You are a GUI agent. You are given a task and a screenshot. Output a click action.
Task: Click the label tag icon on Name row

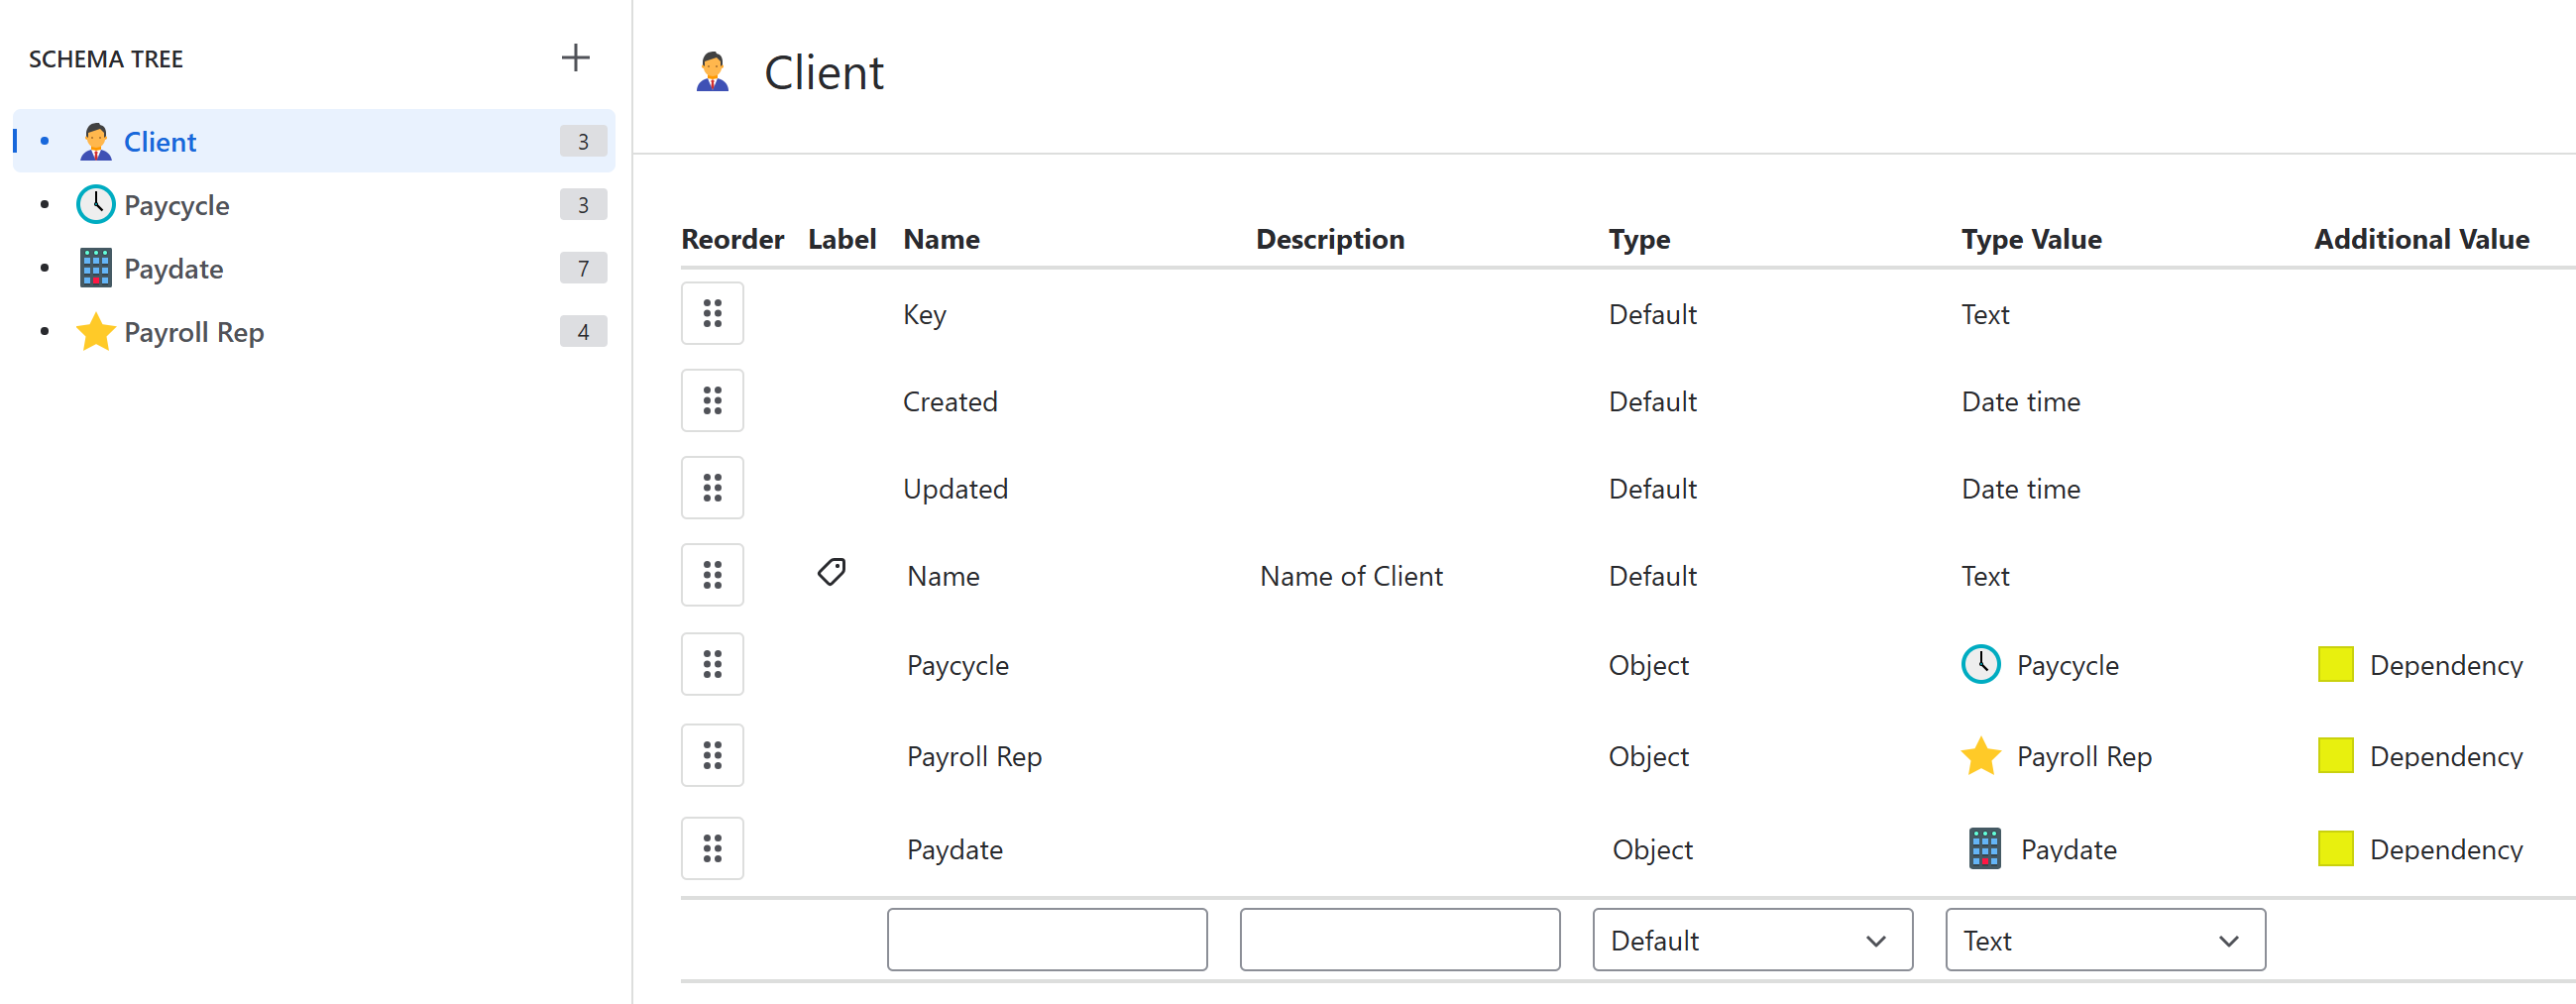tap(831, 572)
